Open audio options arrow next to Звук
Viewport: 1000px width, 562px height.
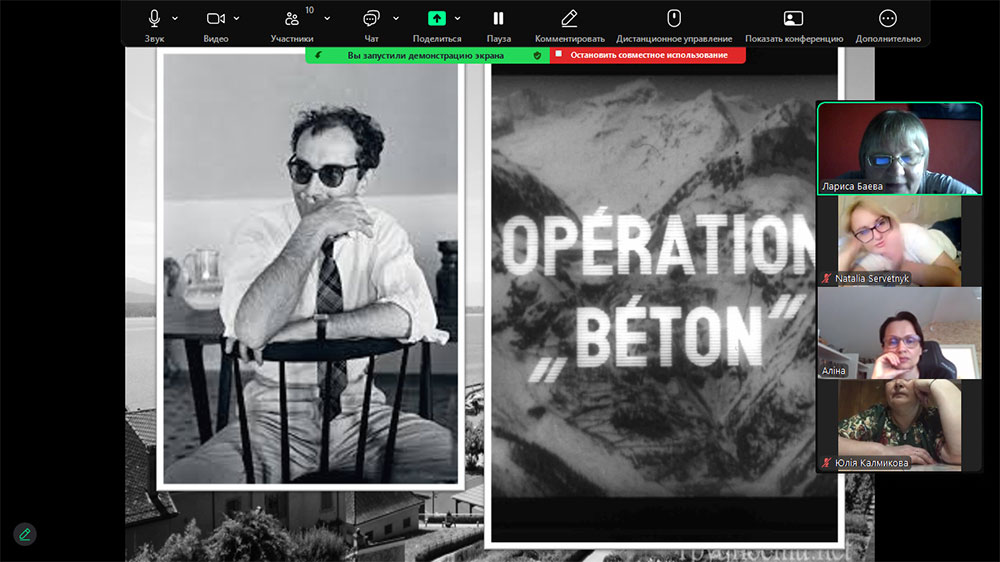click(175, 18)
